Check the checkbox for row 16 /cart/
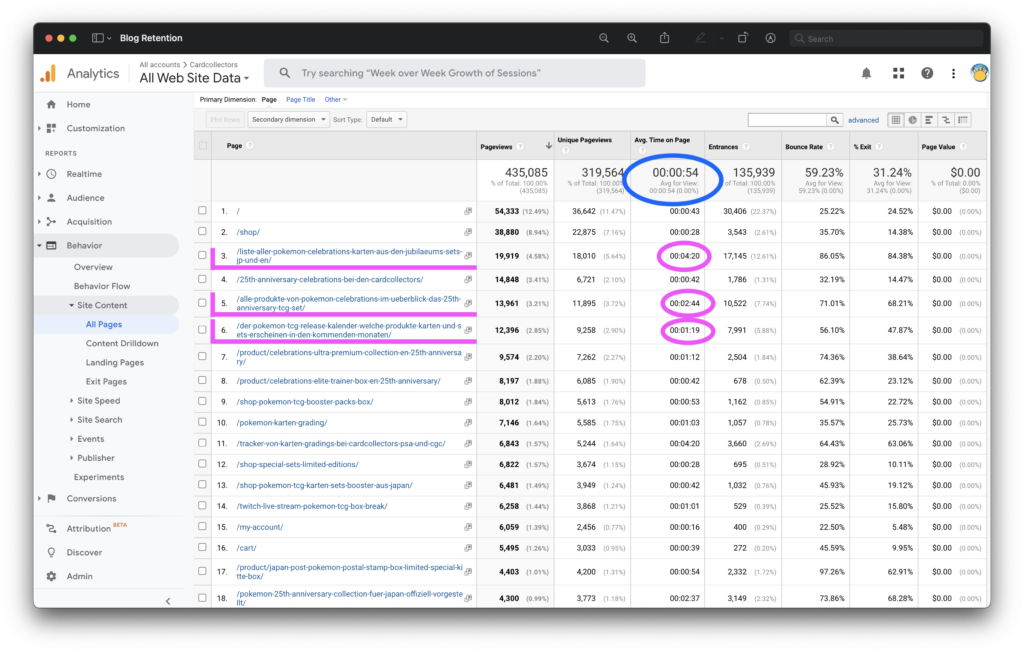Screen dimensions: 1024x652 (x=202, y=547)
